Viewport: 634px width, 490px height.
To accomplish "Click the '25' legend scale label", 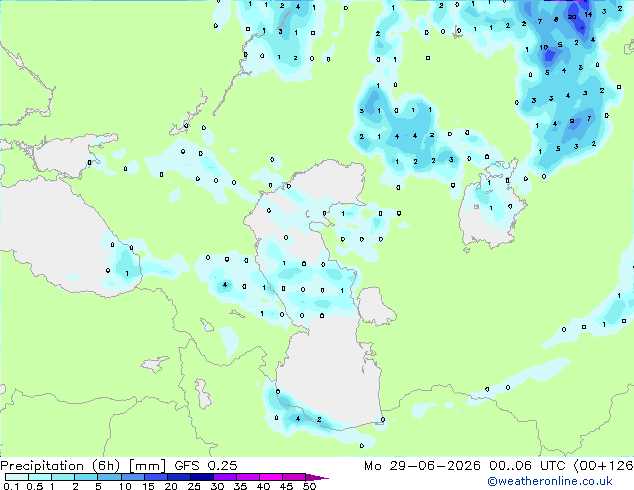I will 194,486.
